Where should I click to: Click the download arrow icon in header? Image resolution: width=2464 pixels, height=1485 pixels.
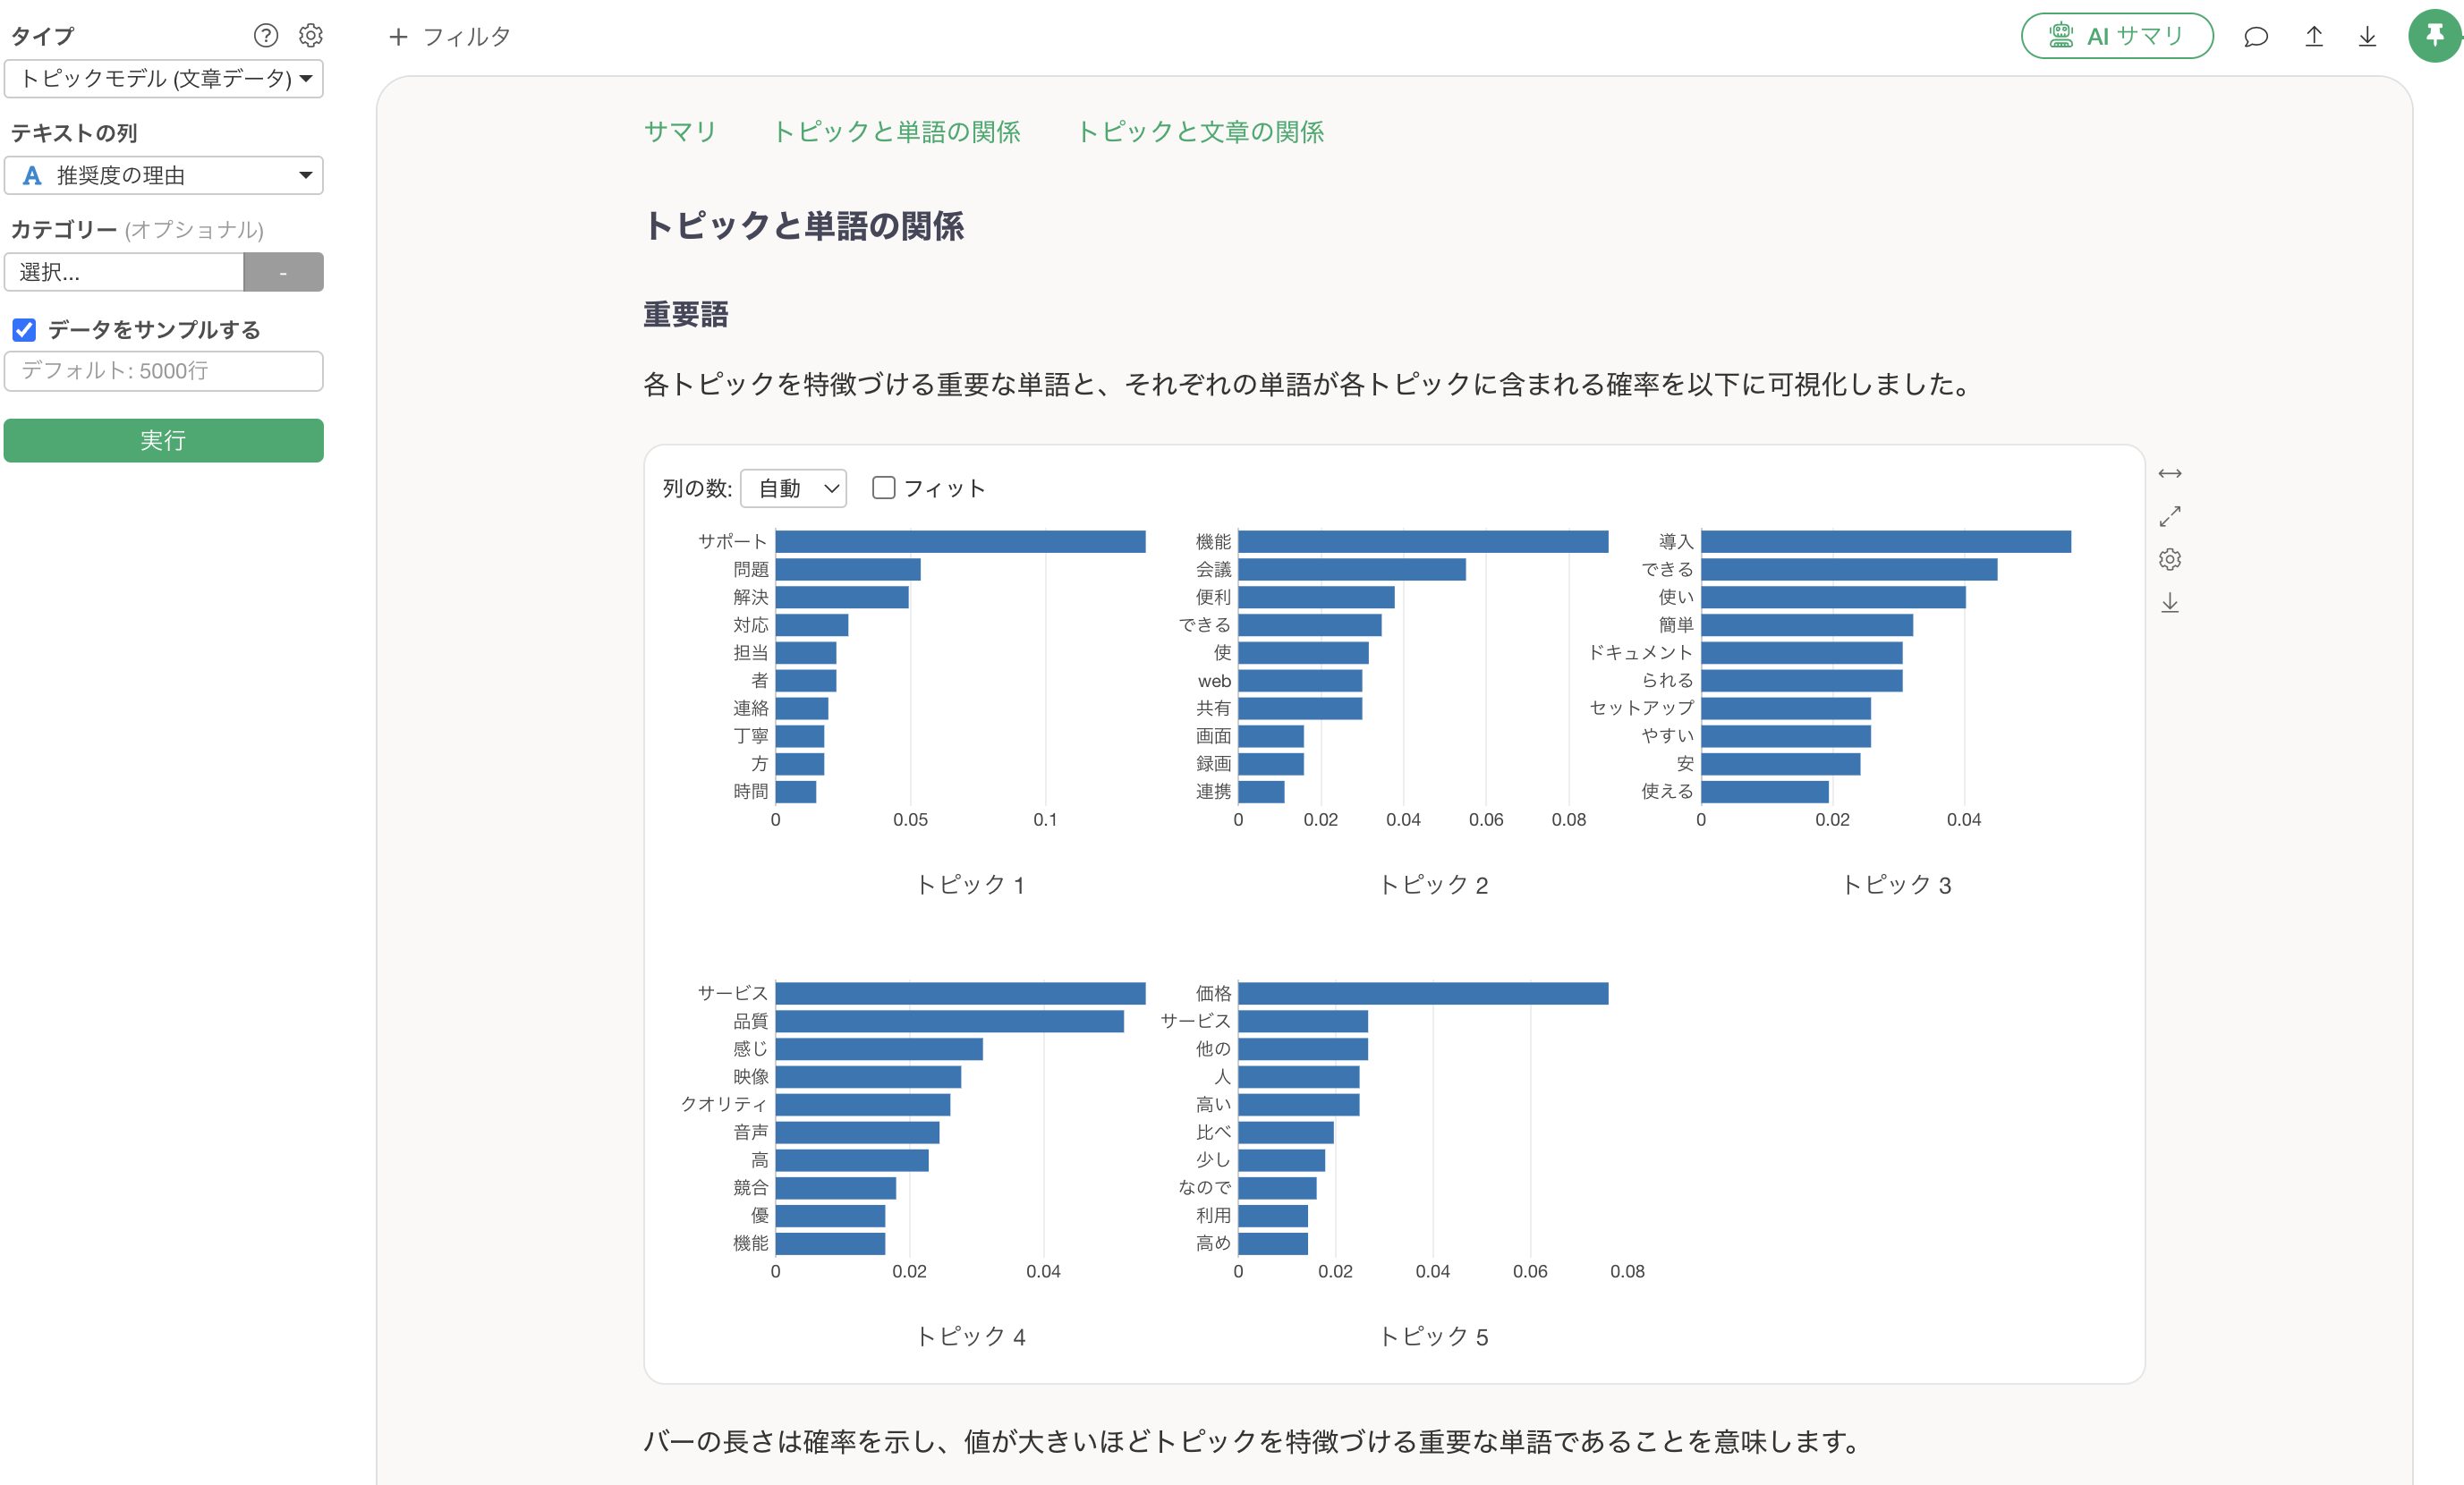point(2367,37)
